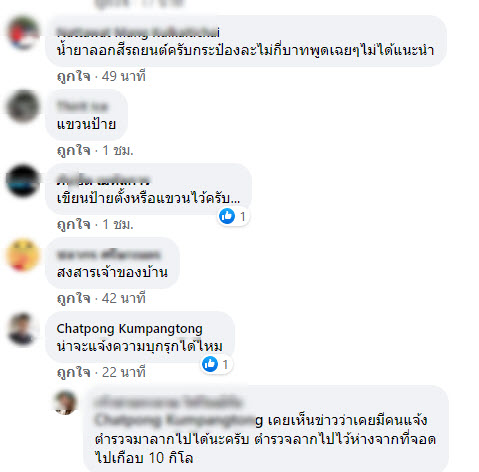Open the avatar of the reply commenter
The height and width of the screenshot is (472, 479).
[x=65, y=403]
